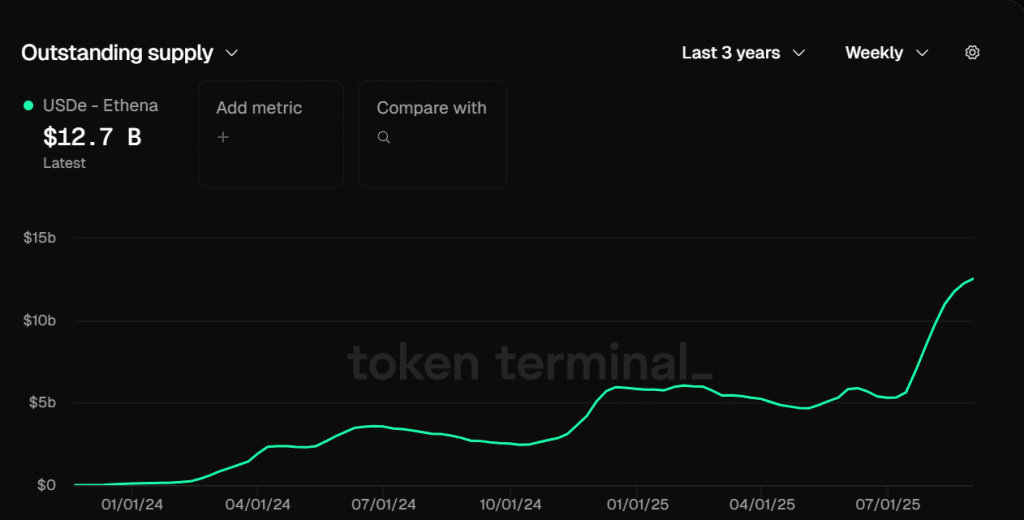1024x520 pixels.
Task: Open the Last 3 years range dropdown
Action: (x=743, y=53)
